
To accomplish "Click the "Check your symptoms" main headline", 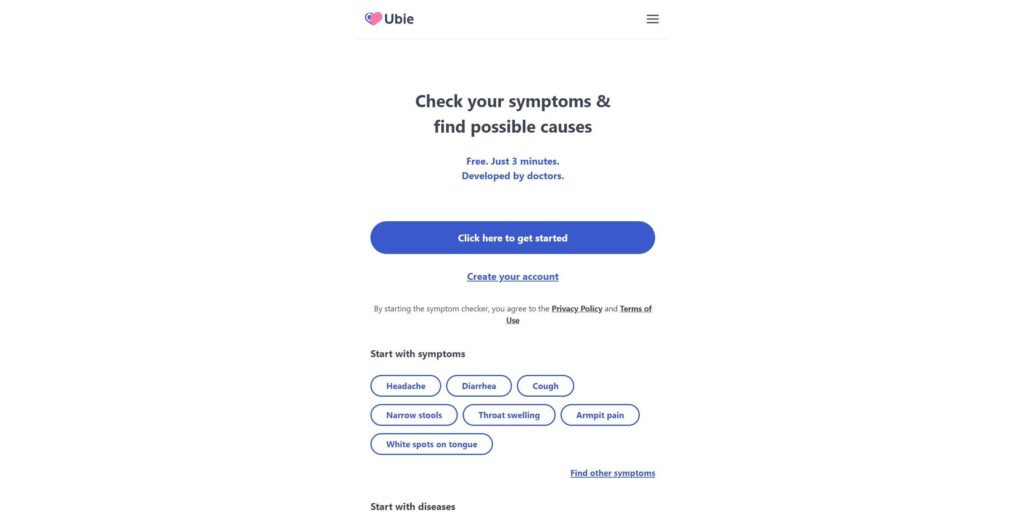I will point(512,101).
